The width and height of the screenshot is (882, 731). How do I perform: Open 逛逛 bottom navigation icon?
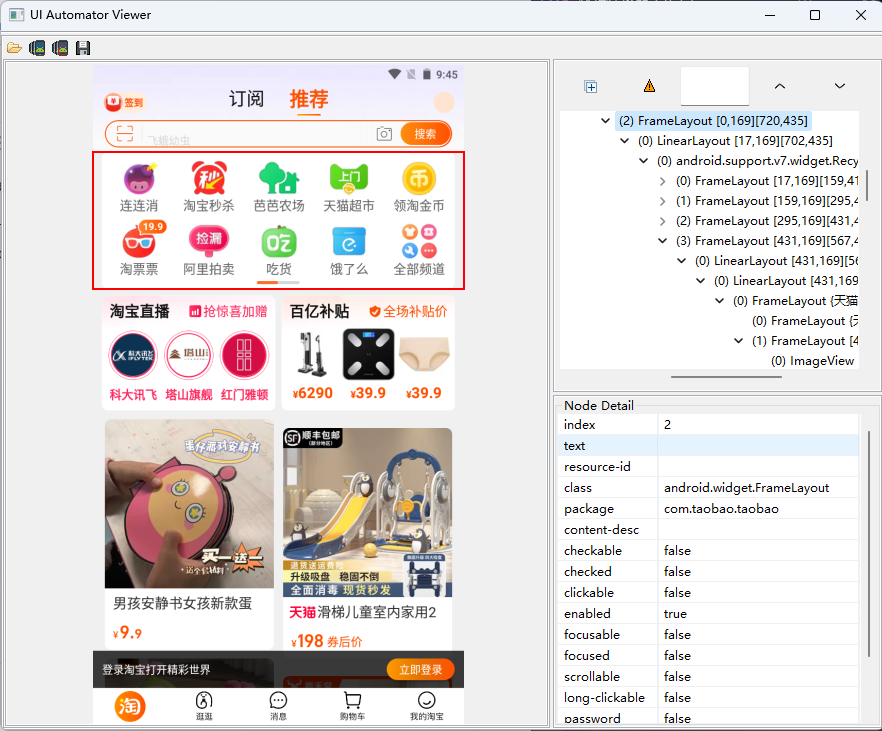(x=204, y=706)
